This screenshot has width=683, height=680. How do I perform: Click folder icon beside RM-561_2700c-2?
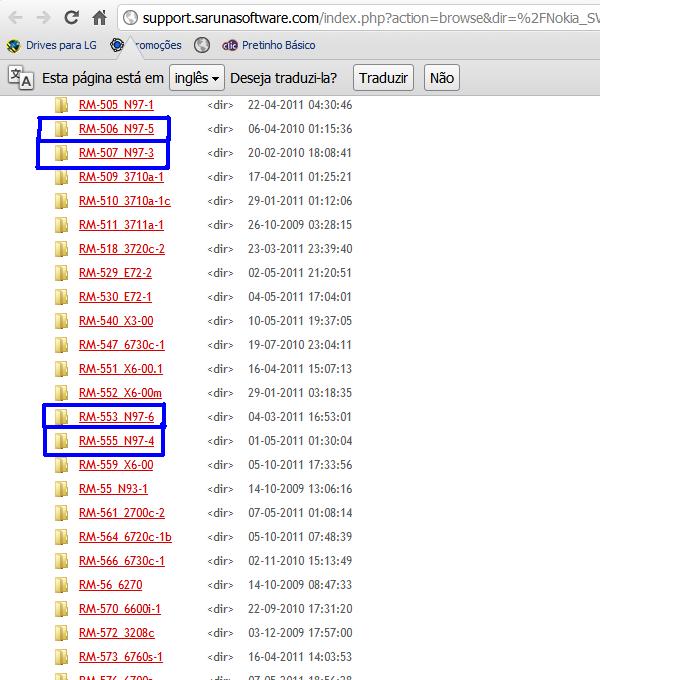coord(61,512)
